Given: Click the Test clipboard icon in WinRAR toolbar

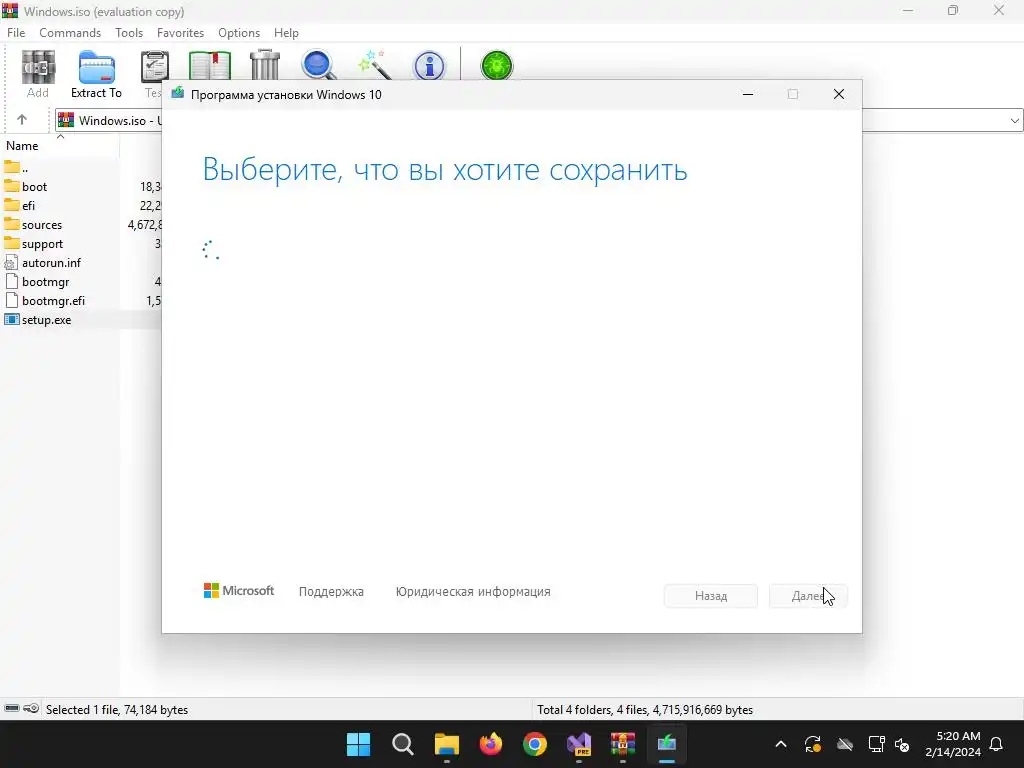Looking at the screenshot, I should tap(154, 65).
